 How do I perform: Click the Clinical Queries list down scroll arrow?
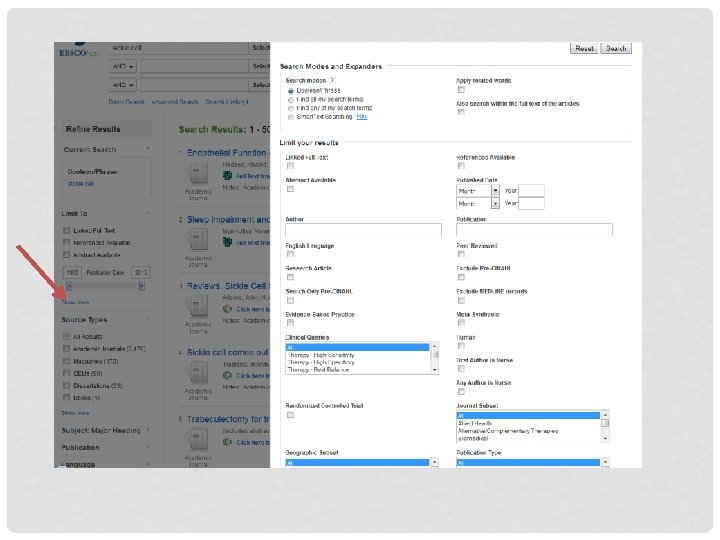[x=435, y=371]
